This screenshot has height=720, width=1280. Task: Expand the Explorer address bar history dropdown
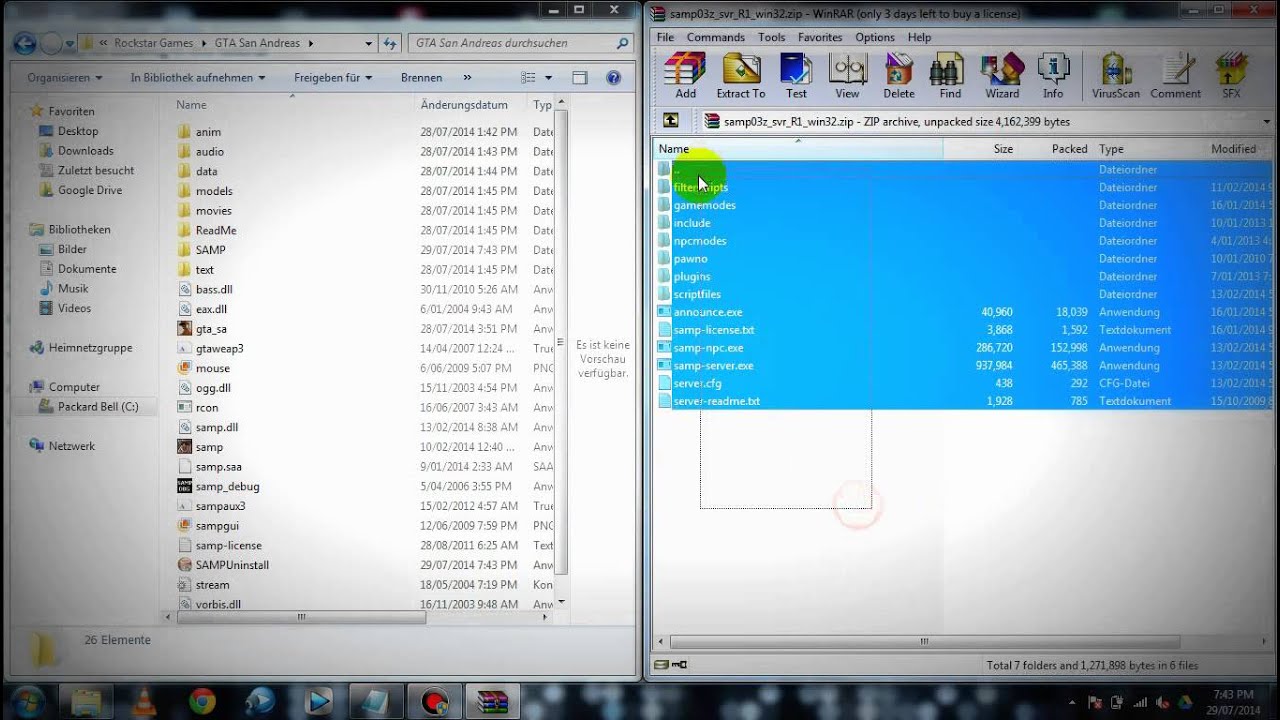(x=369, y=43)
